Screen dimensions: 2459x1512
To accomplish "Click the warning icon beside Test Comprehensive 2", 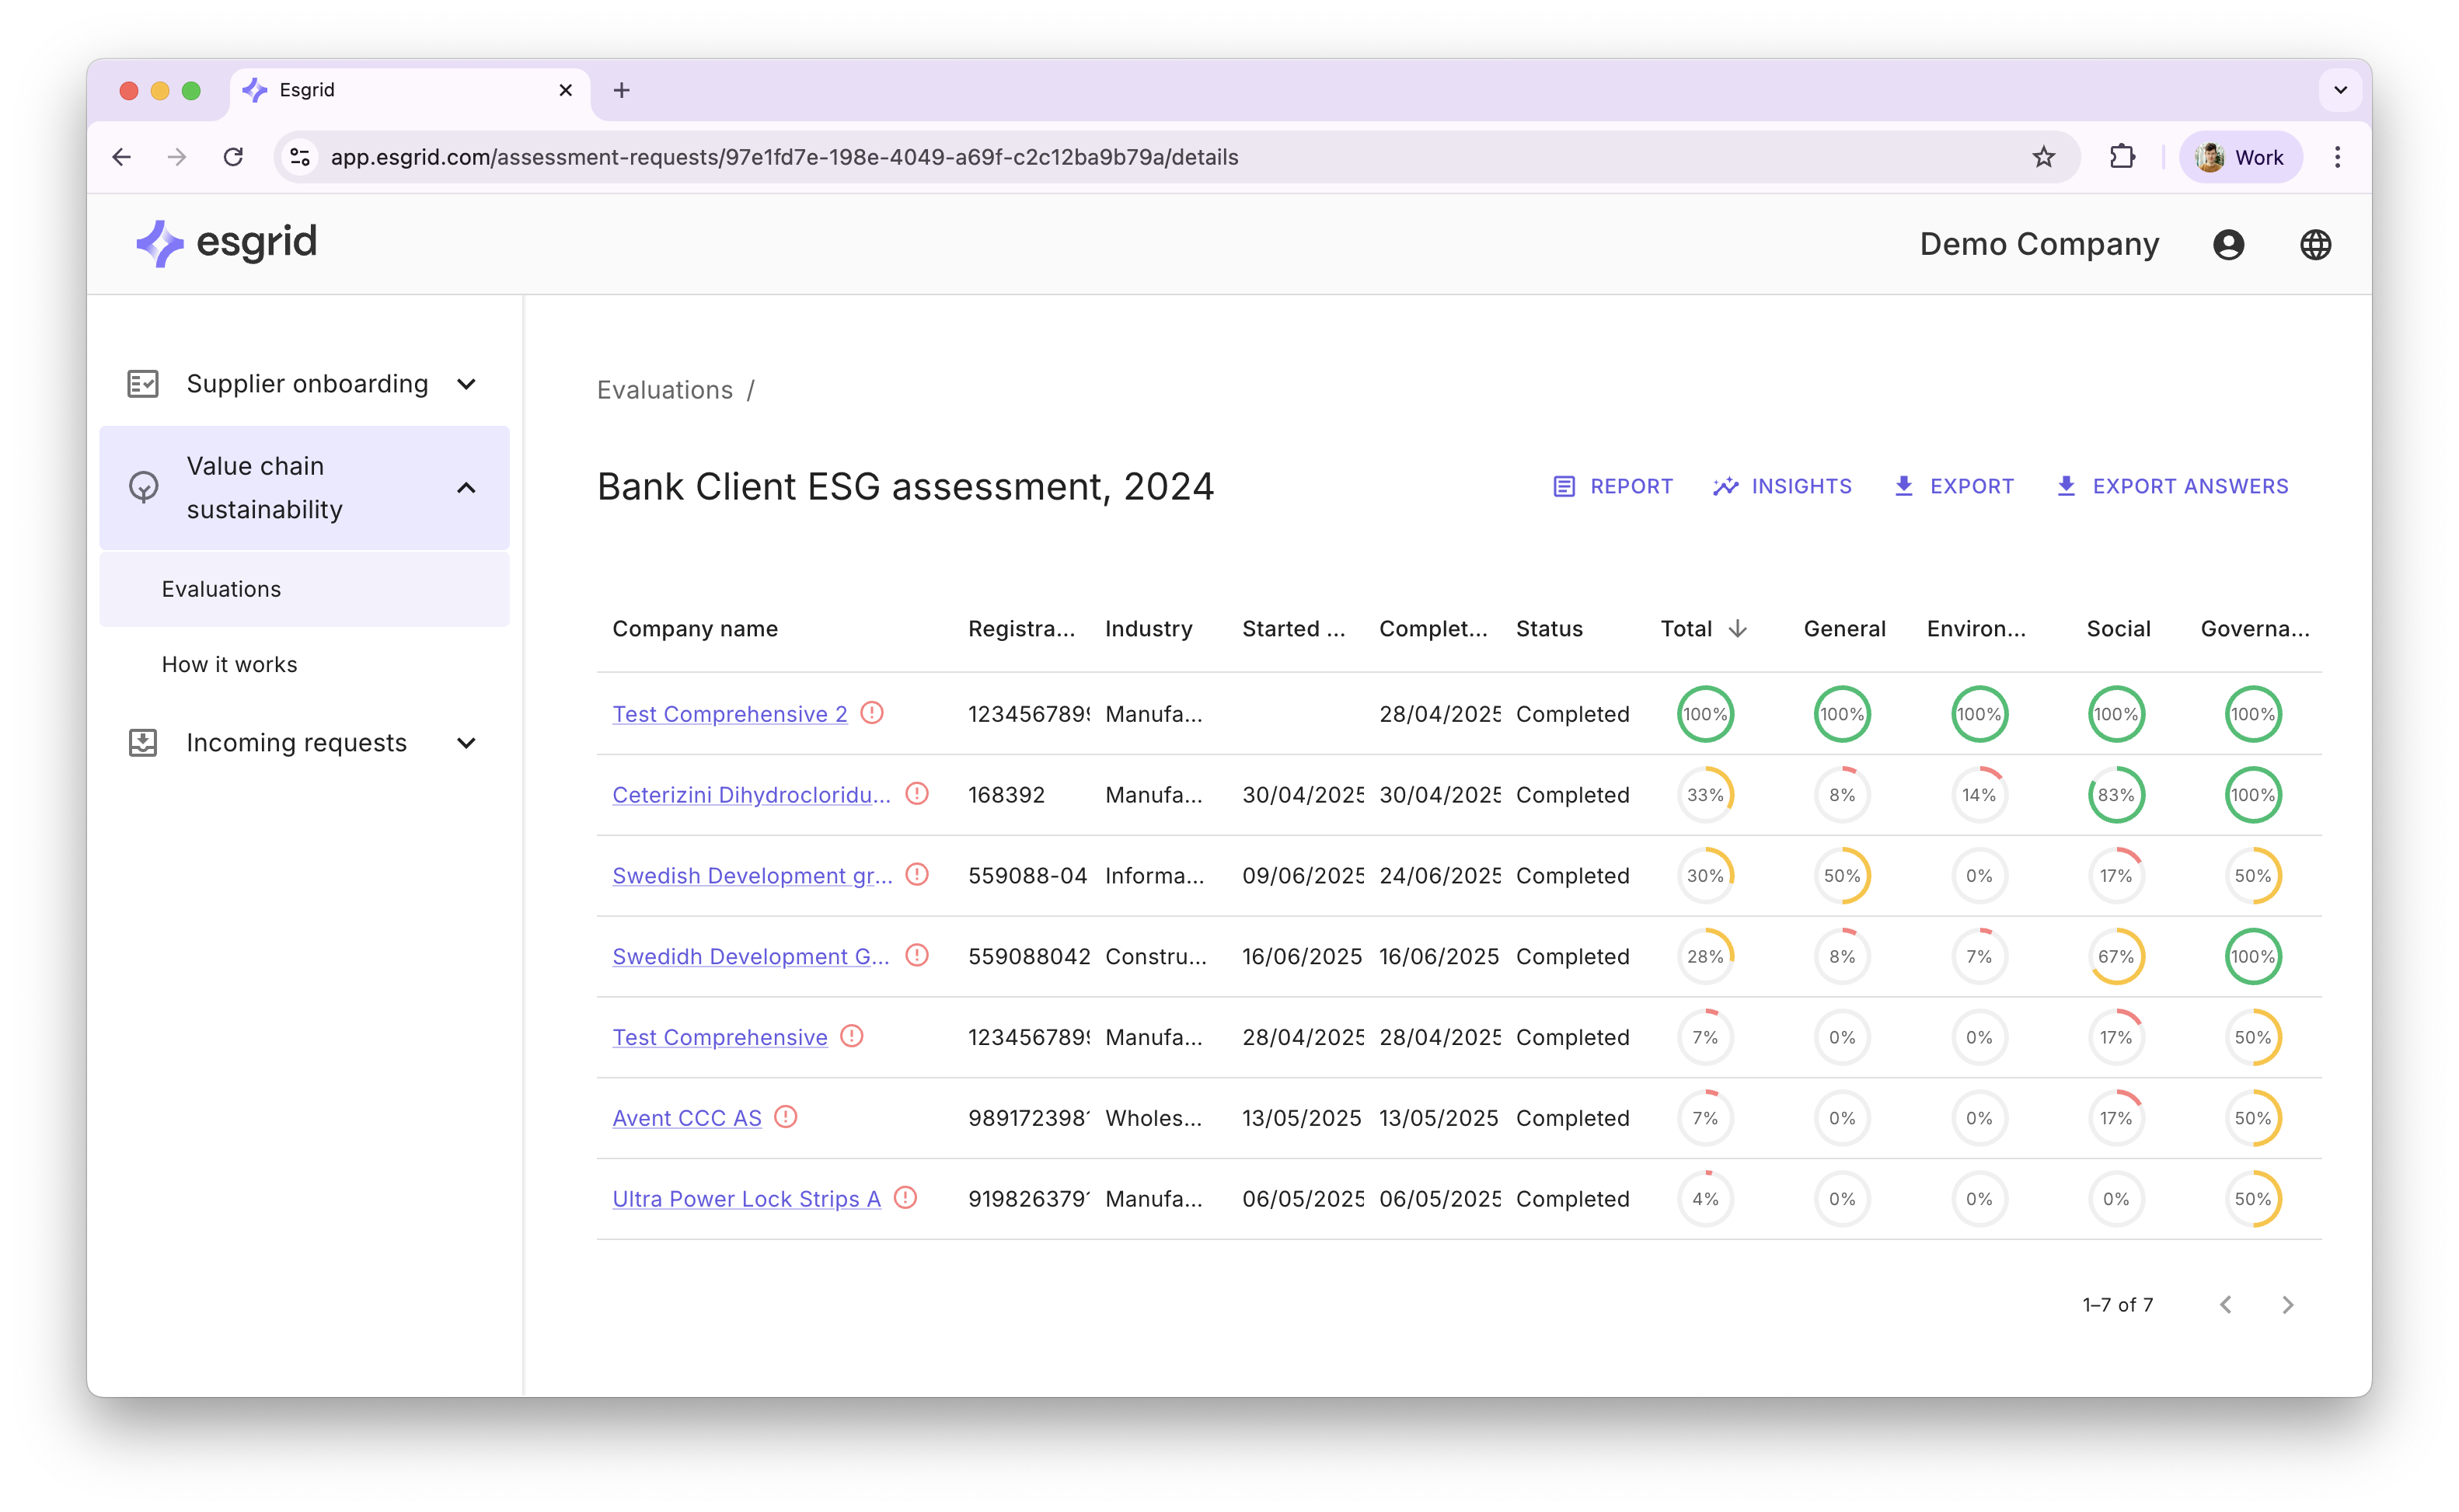I will point(871,713).
